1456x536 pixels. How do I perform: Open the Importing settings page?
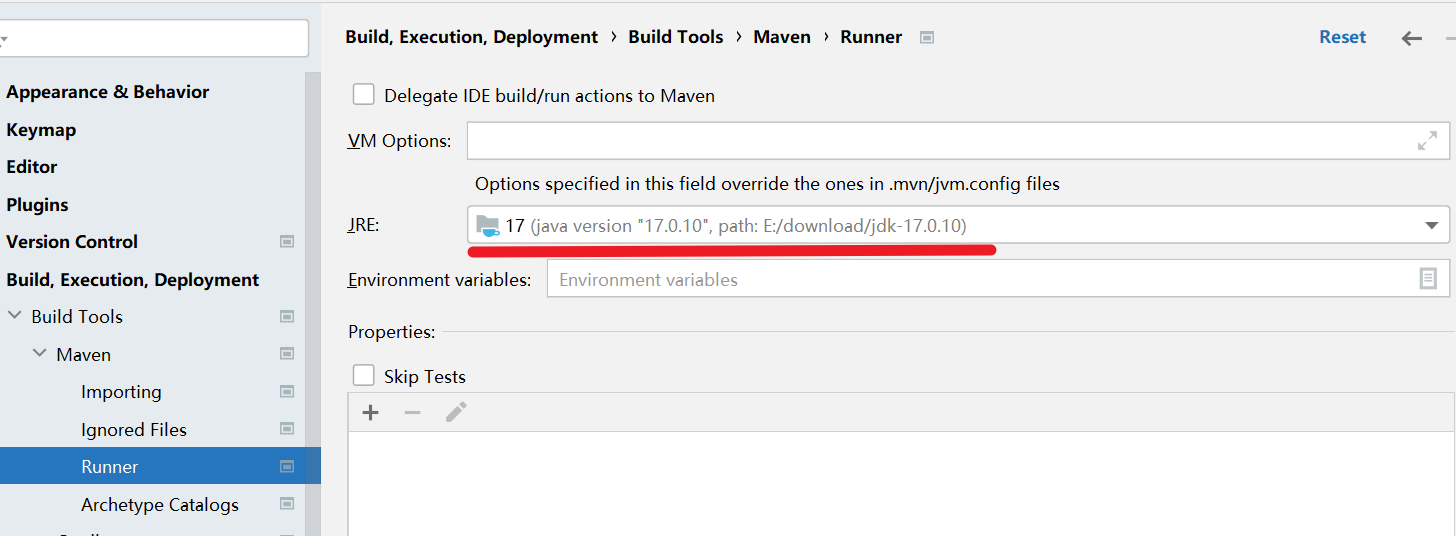[121, 392]
